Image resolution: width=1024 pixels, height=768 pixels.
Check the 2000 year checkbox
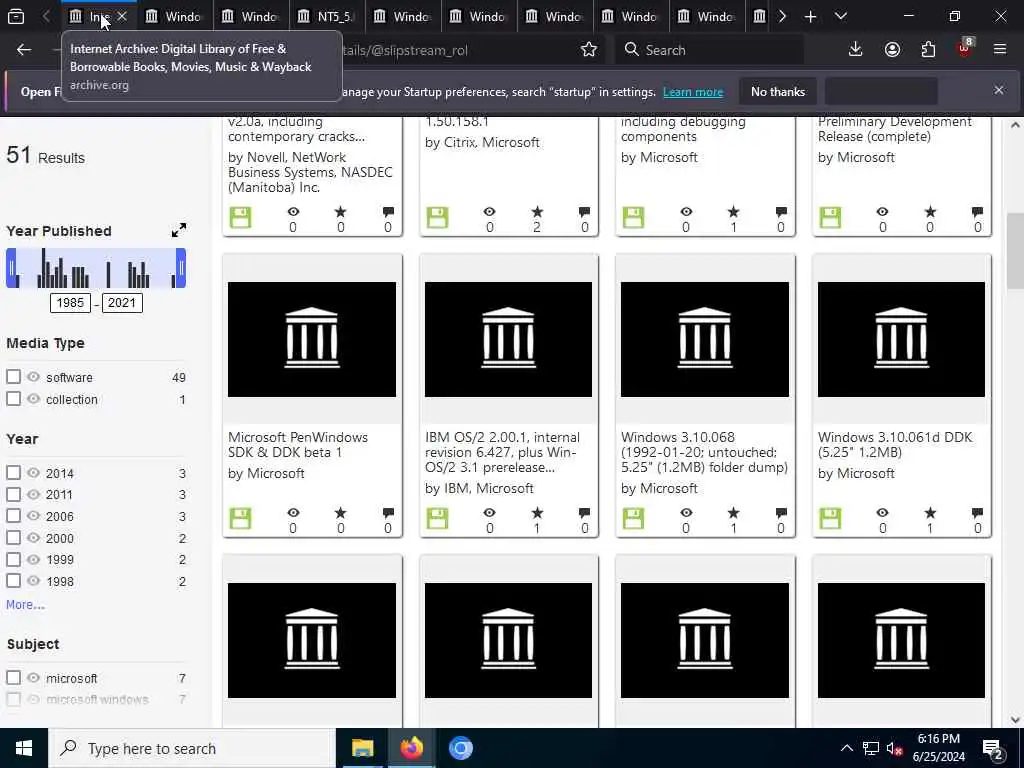click(13, 537)
